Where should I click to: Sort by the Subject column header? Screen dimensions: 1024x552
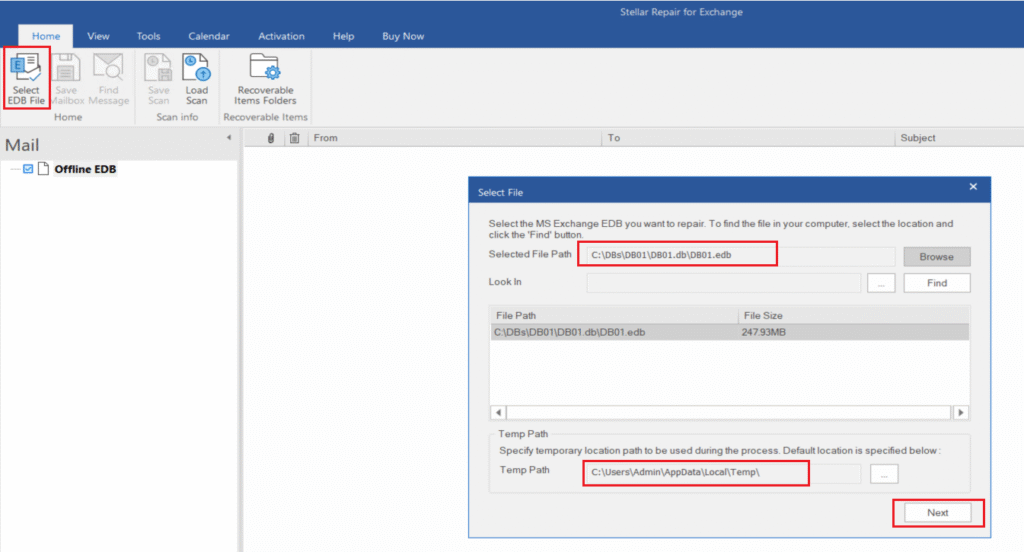click(959, 138)
